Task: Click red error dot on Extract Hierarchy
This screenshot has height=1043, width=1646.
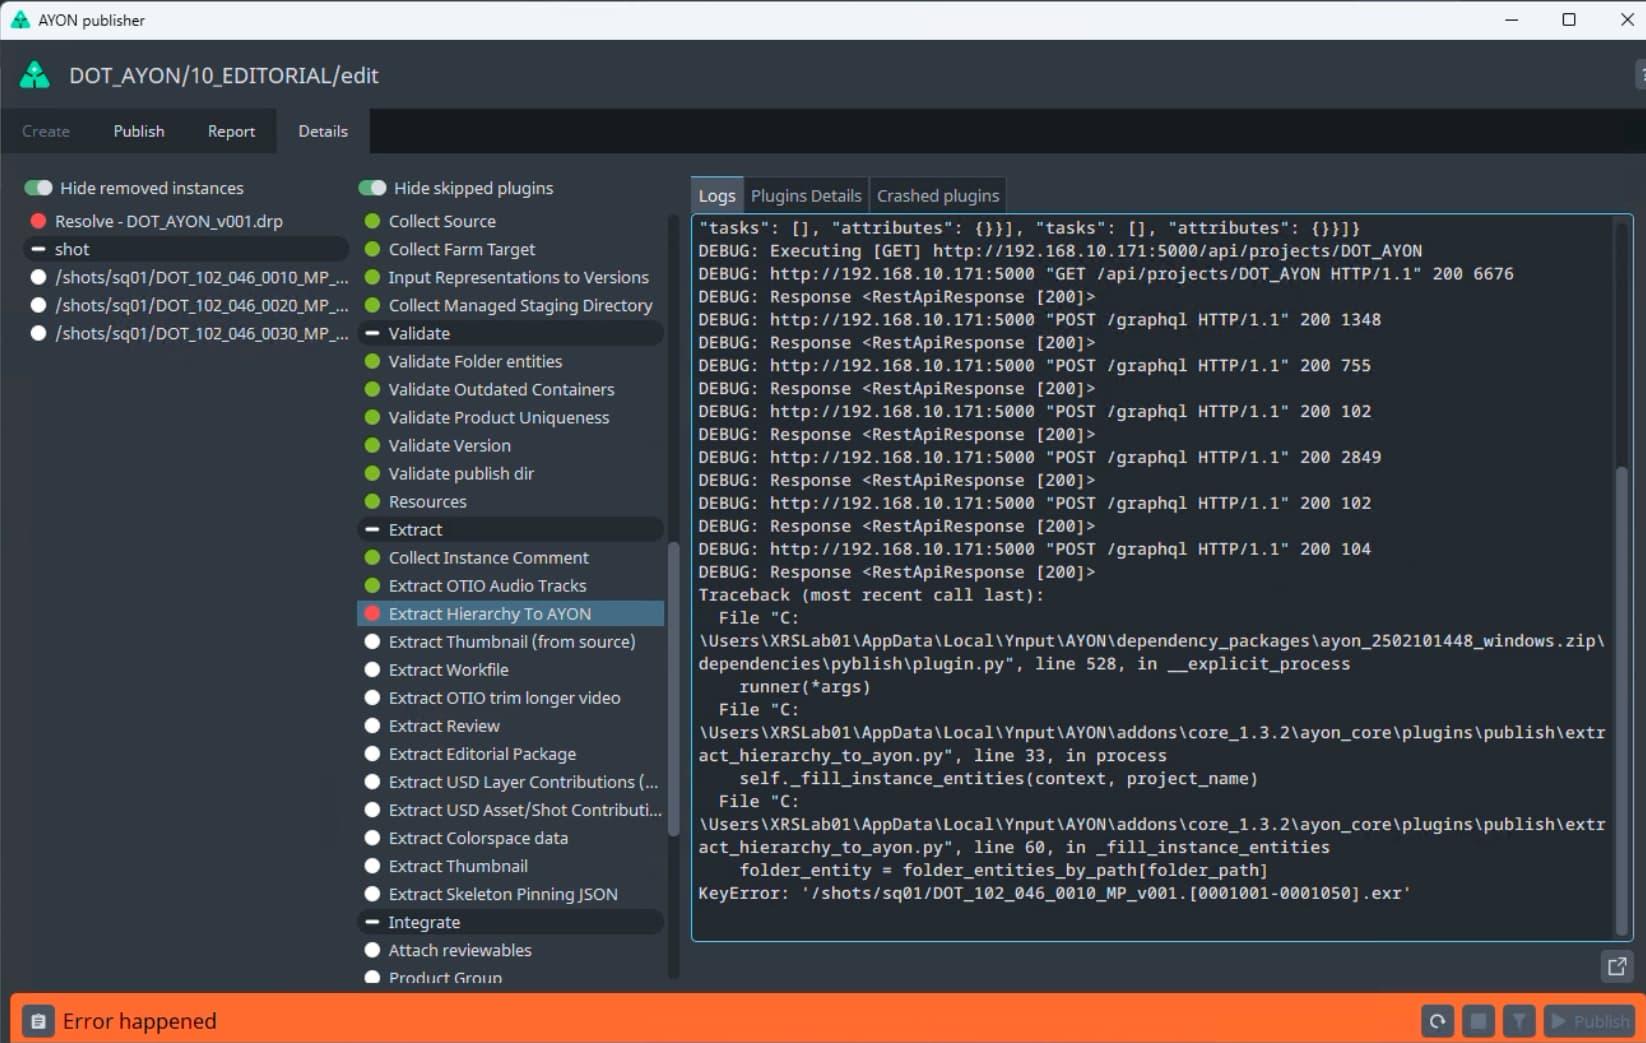Action: 372,614
